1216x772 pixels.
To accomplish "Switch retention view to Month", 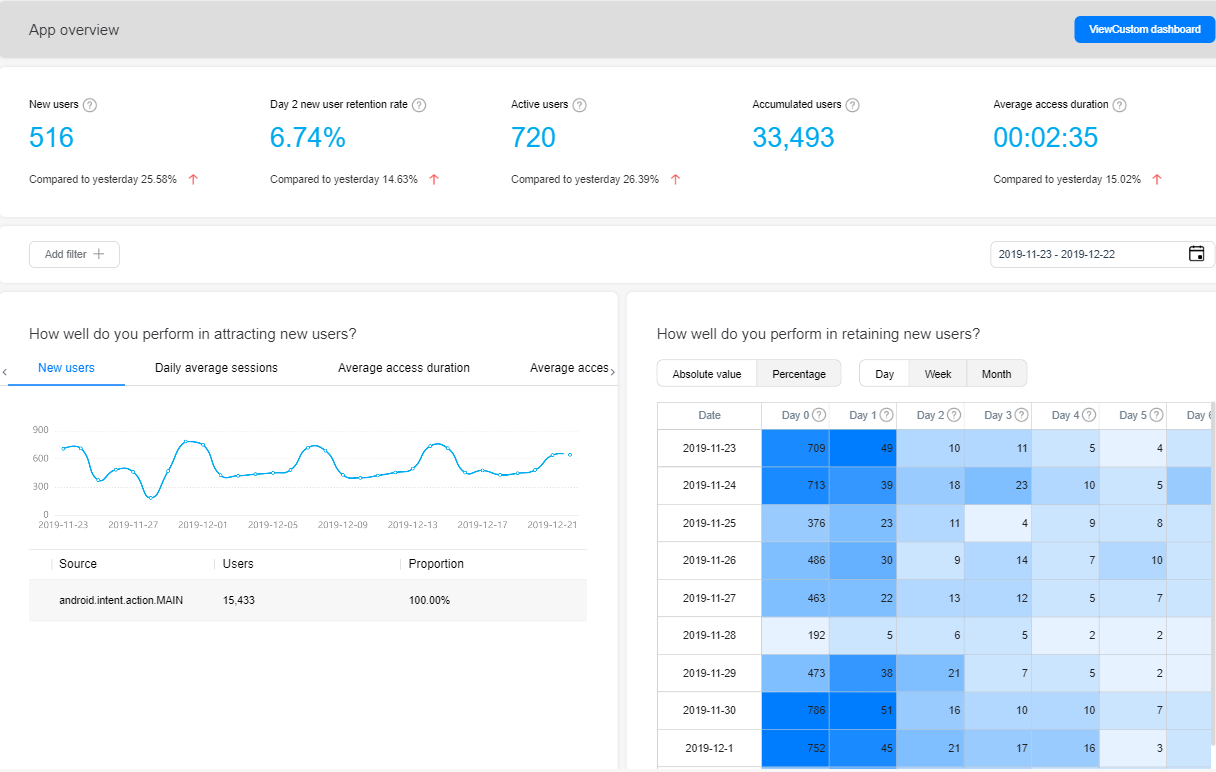I will tap(996, 373).
